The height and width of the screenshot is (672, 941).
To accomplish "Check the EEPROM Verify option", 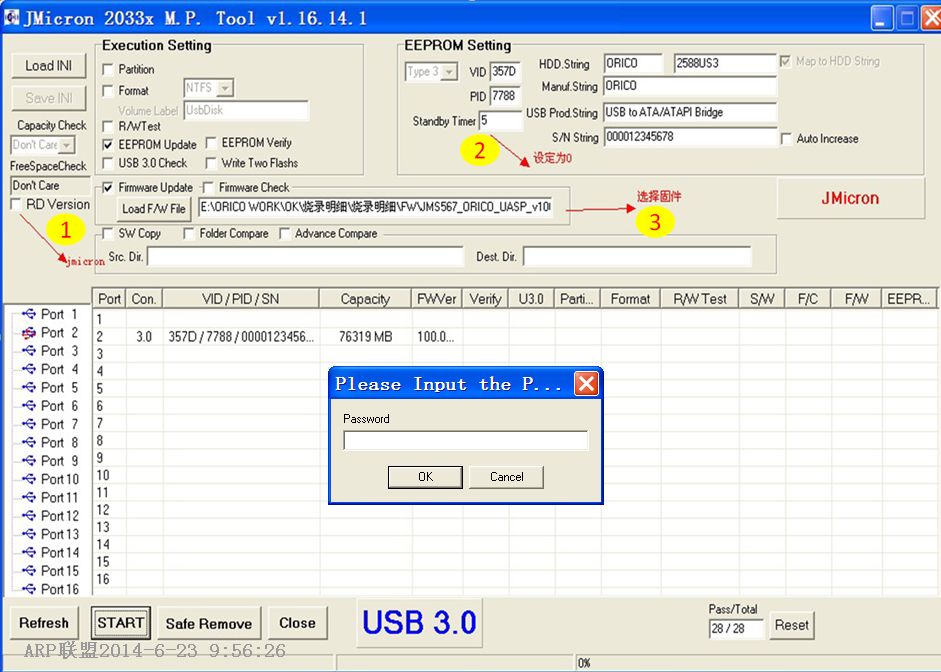I will click(x=211, y=143).
